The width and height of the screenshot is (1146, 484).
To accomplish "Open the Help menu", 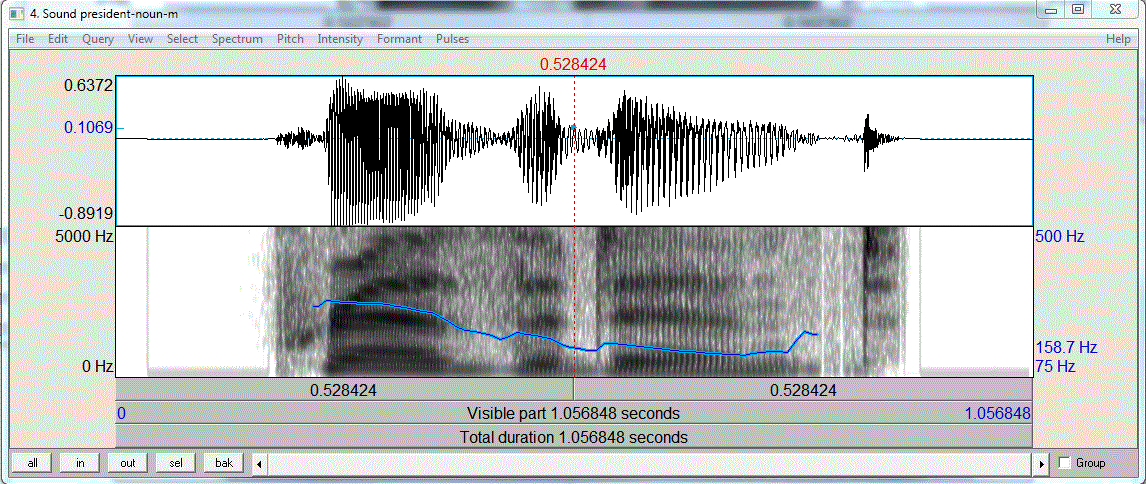I will point(1117,39).
